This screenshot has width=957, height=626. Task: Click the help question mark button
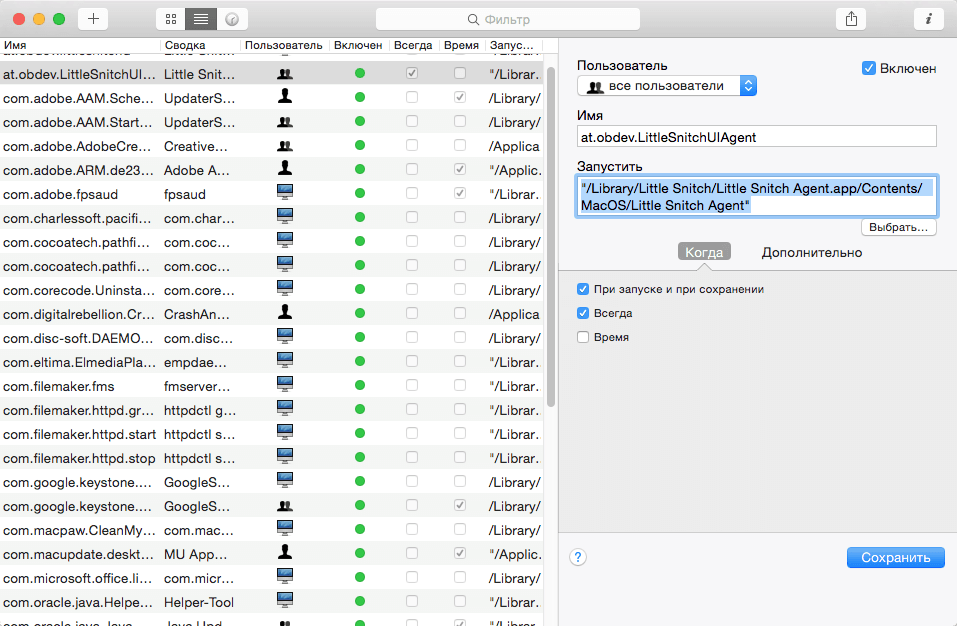coord(578,557)
